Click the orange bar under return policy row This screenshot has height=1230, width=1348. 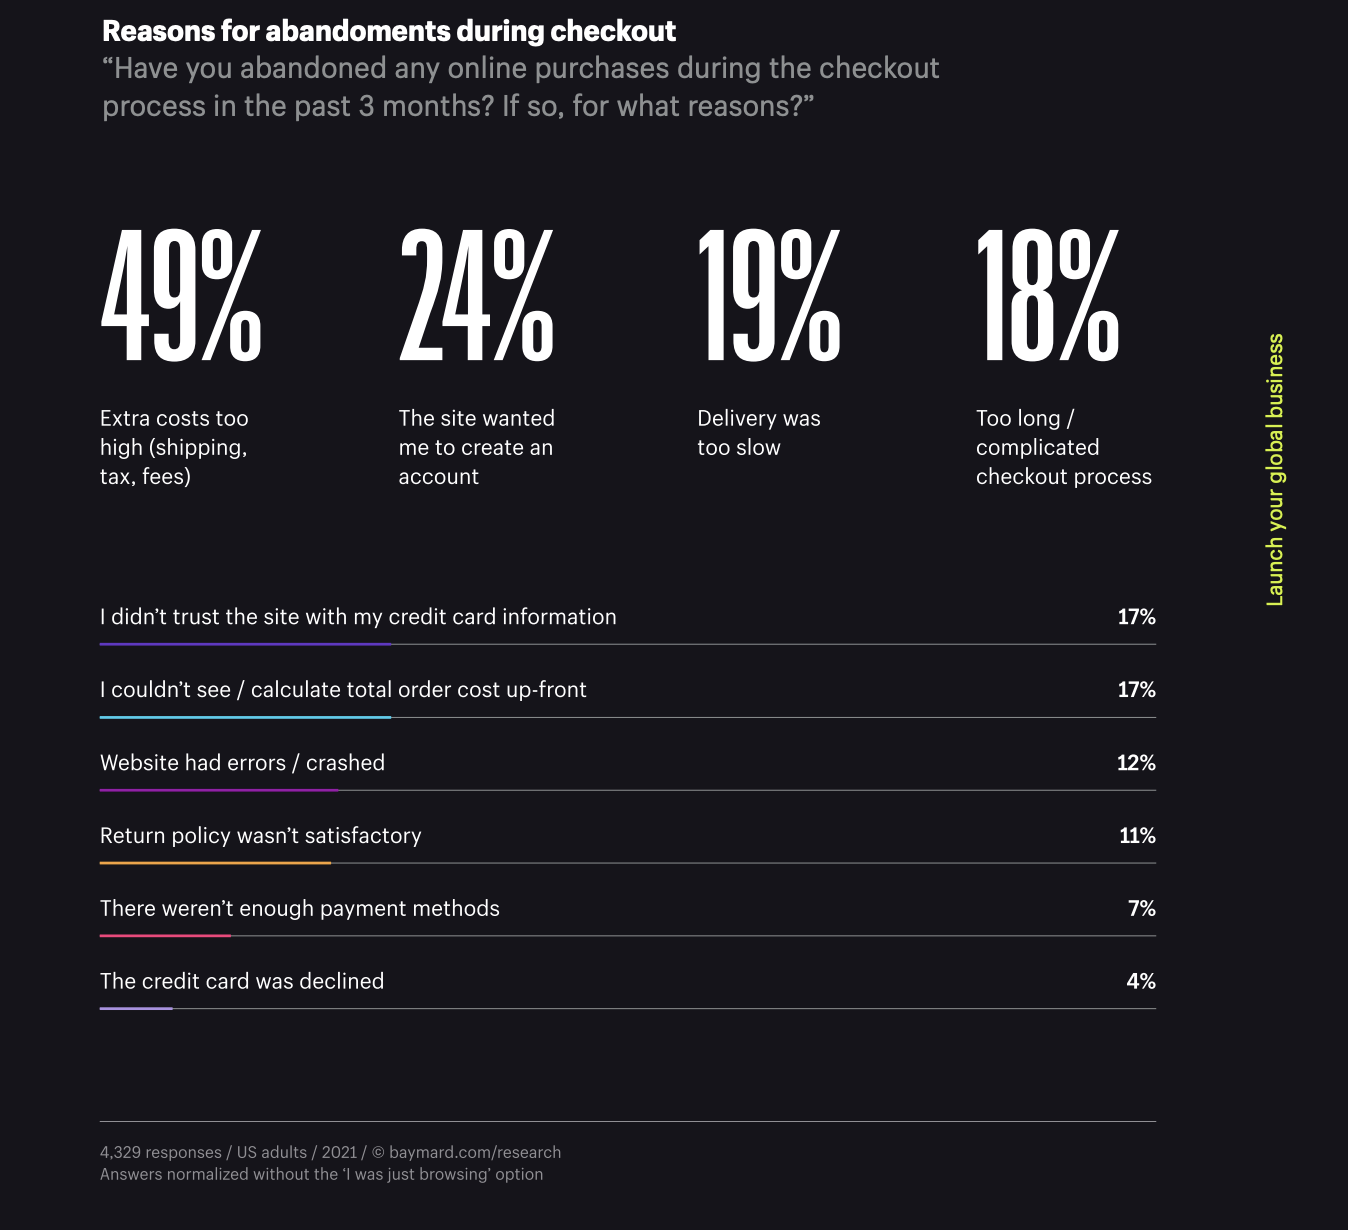[x=215, y=863]
